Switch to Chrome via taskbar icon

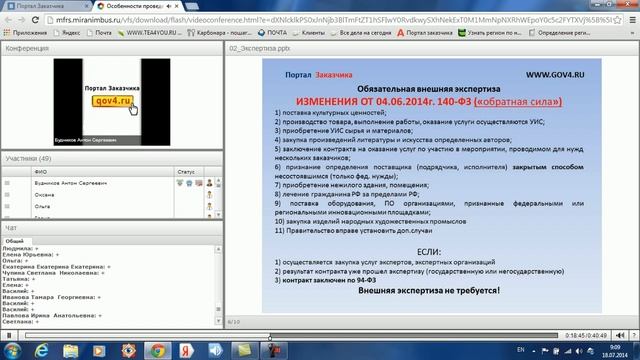pyautogui.click(x=158, y=351)
